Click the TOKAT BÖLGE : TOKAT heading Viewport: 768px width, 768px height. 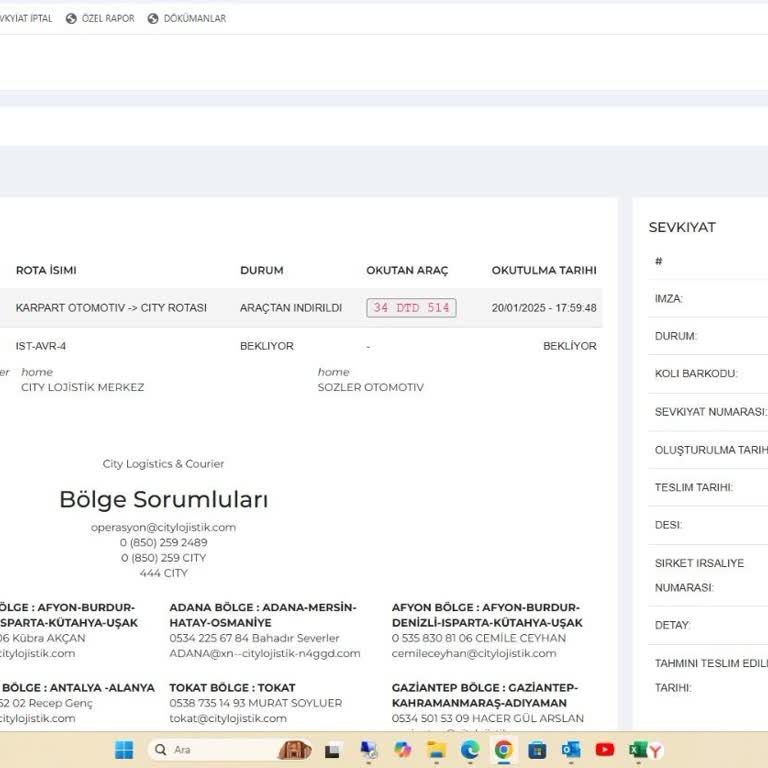232,688
